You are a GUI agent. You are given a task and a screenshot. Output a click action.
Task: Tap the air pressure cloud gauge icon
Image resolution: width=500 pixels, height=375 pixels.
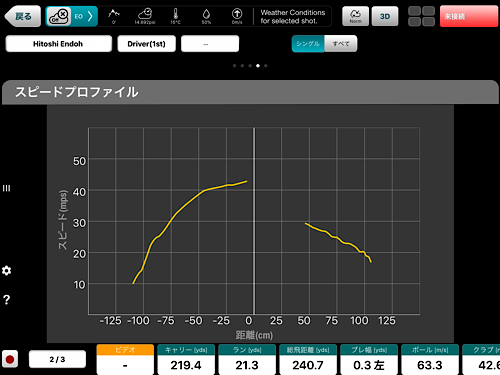[145, 15]
